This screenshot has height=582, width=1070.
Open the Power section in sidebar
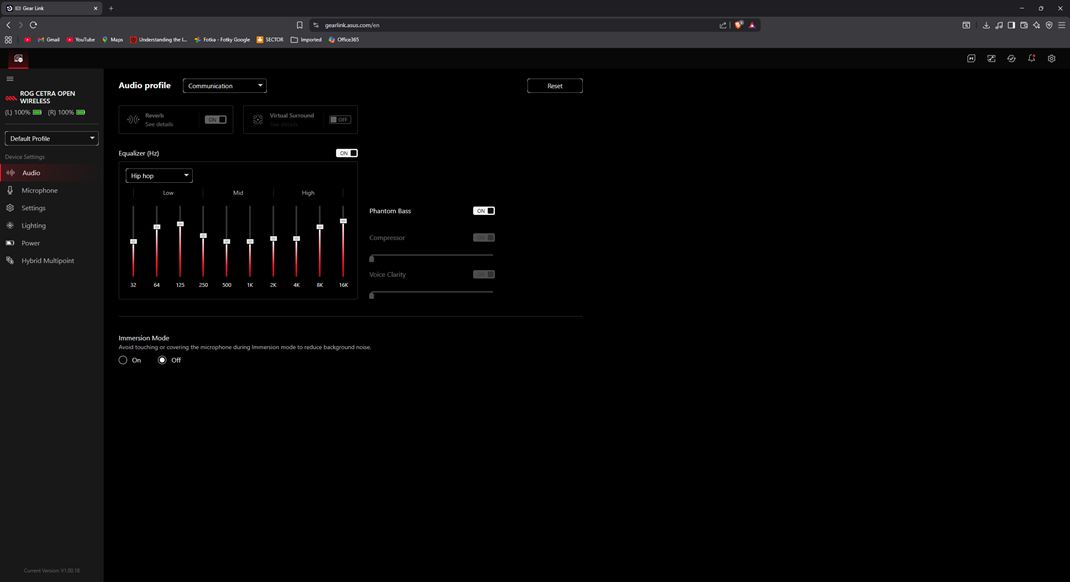pyautogui.click(x=52, y=243)
